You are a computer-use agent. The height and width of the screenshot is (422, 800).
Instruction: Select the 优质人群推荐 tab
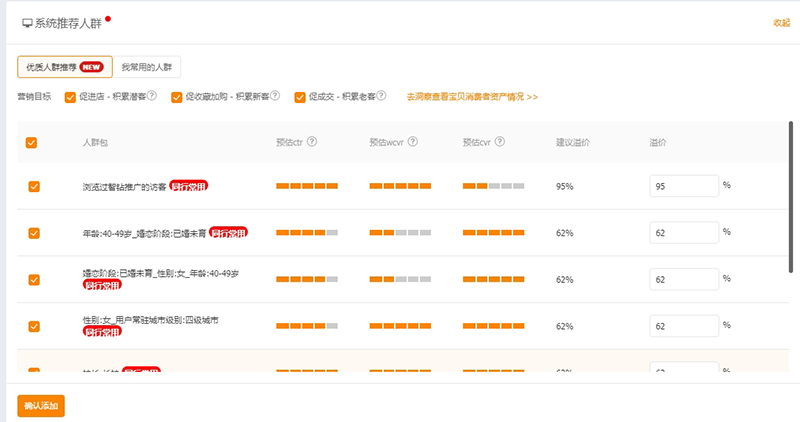[64, 67]
